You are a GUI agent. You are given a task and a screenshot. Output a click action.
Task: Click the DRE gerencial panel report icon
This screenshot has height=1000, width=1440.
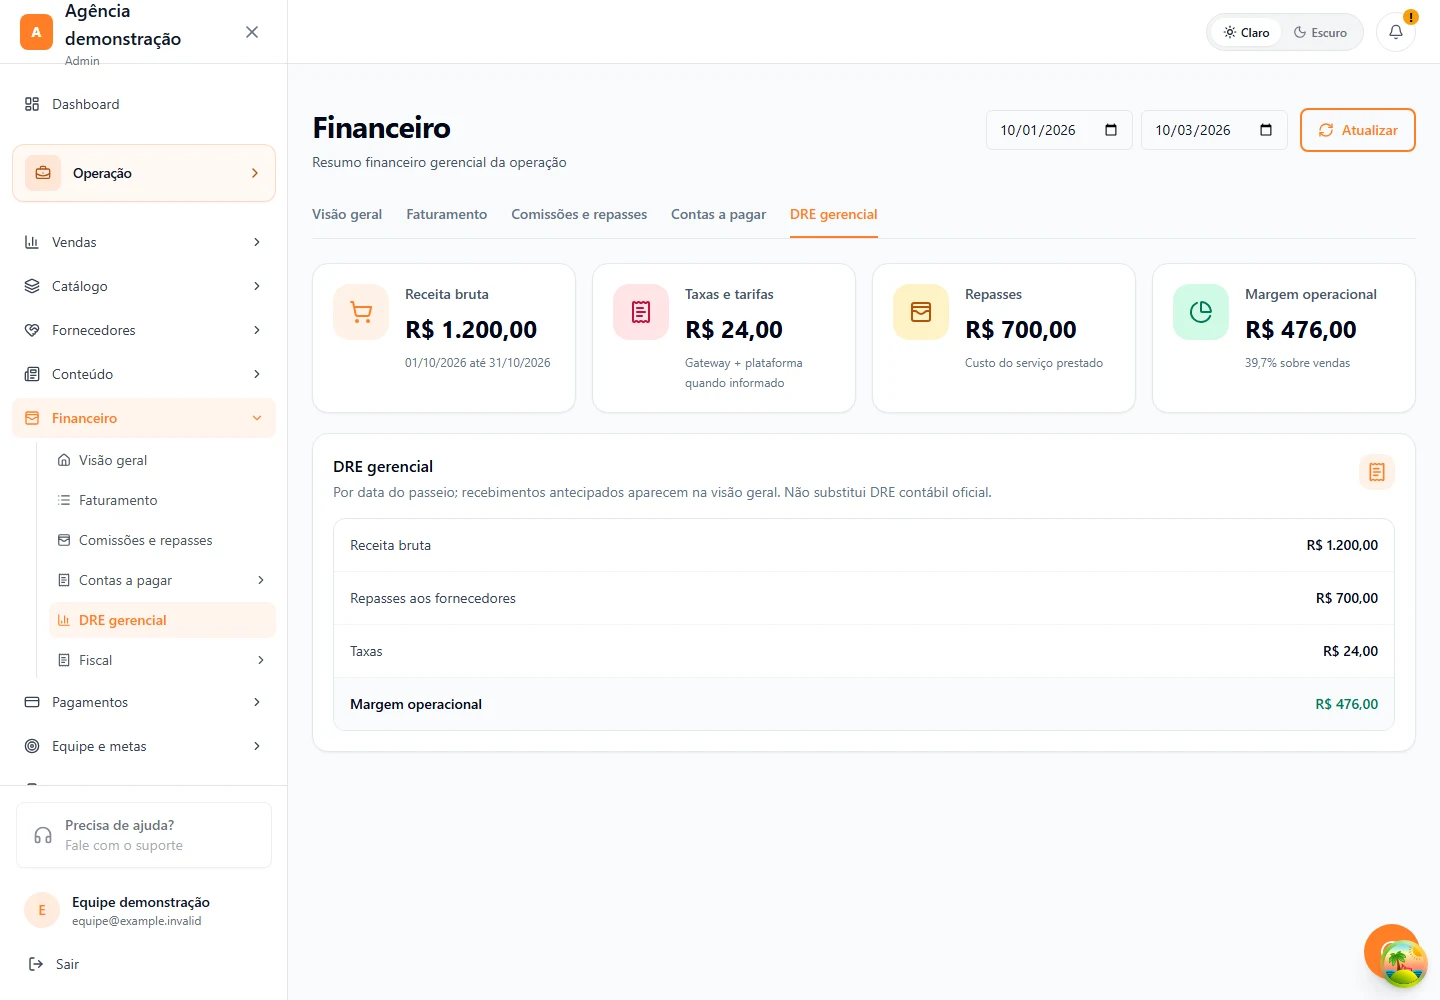1377,472
